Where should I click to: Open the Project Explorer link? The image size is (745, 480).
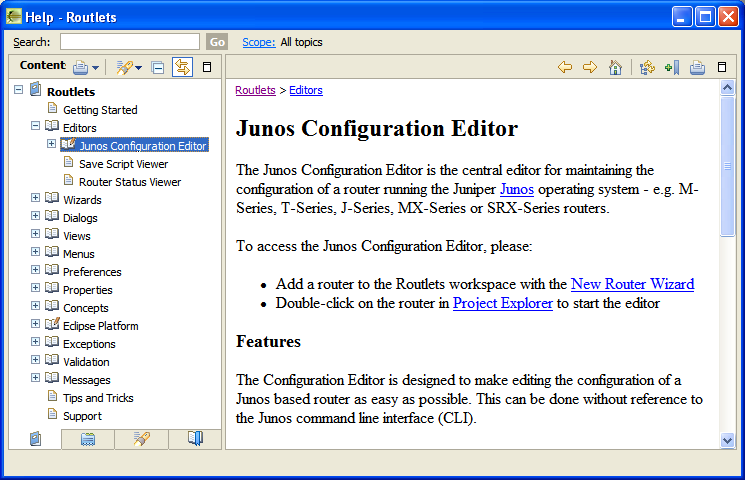click(503, 303)
